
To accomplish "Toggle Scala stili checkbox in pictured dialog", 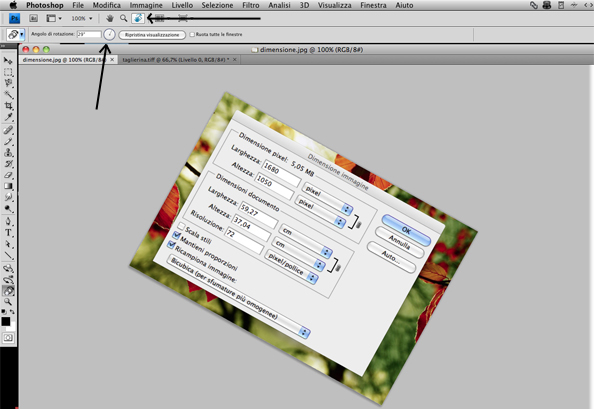I will click(x=181, y=226).
